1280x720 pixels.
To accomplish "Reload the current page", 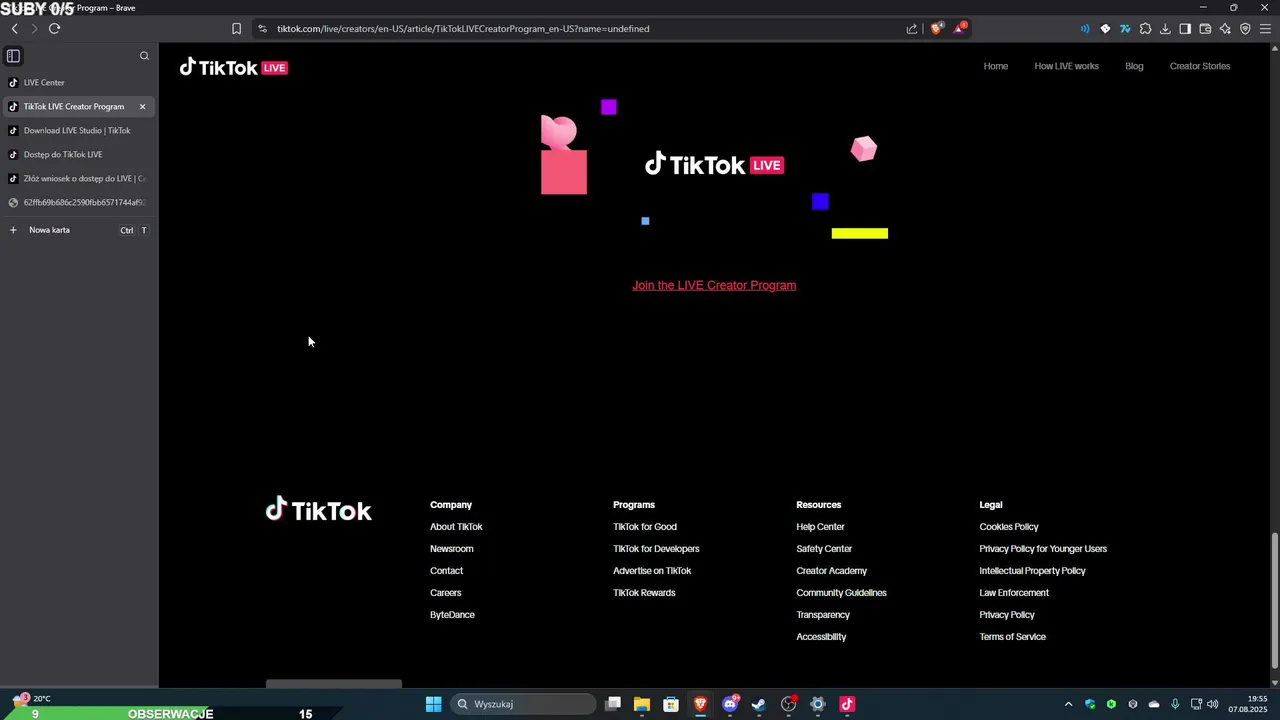I will pos(54,29).
